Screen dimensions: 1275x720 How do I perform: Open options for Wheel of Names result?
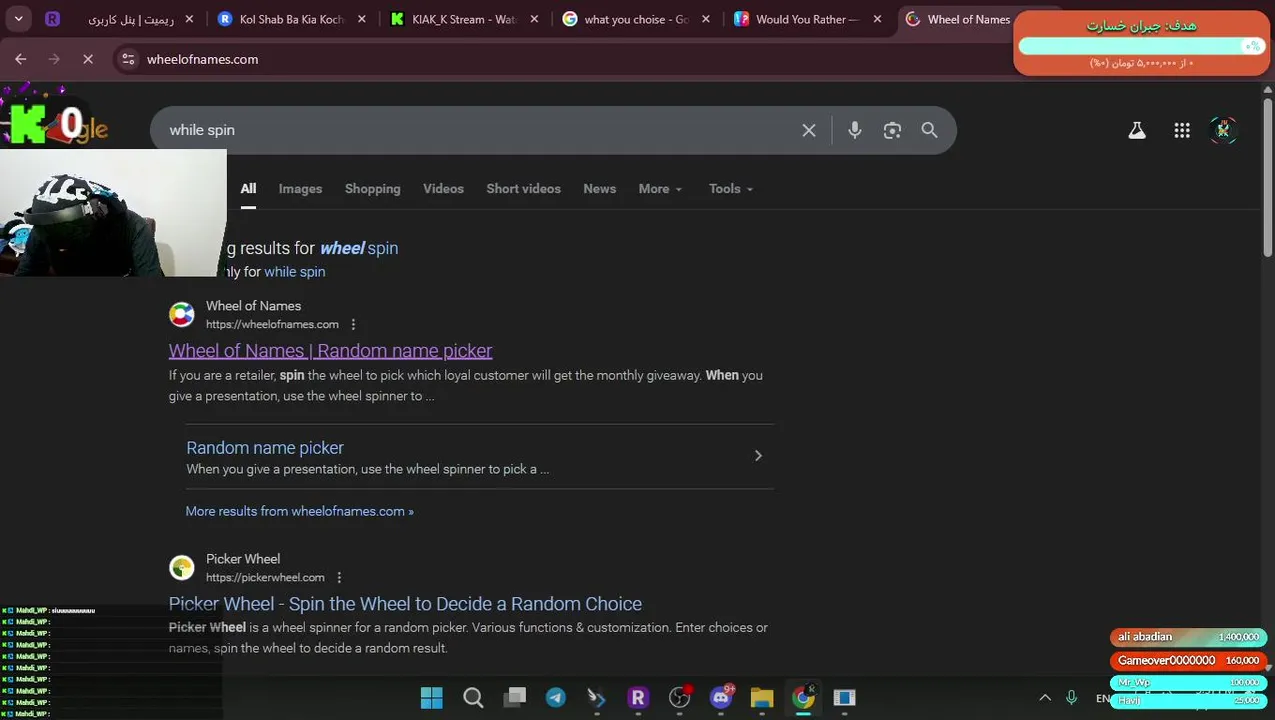click(x=353, y=324)
